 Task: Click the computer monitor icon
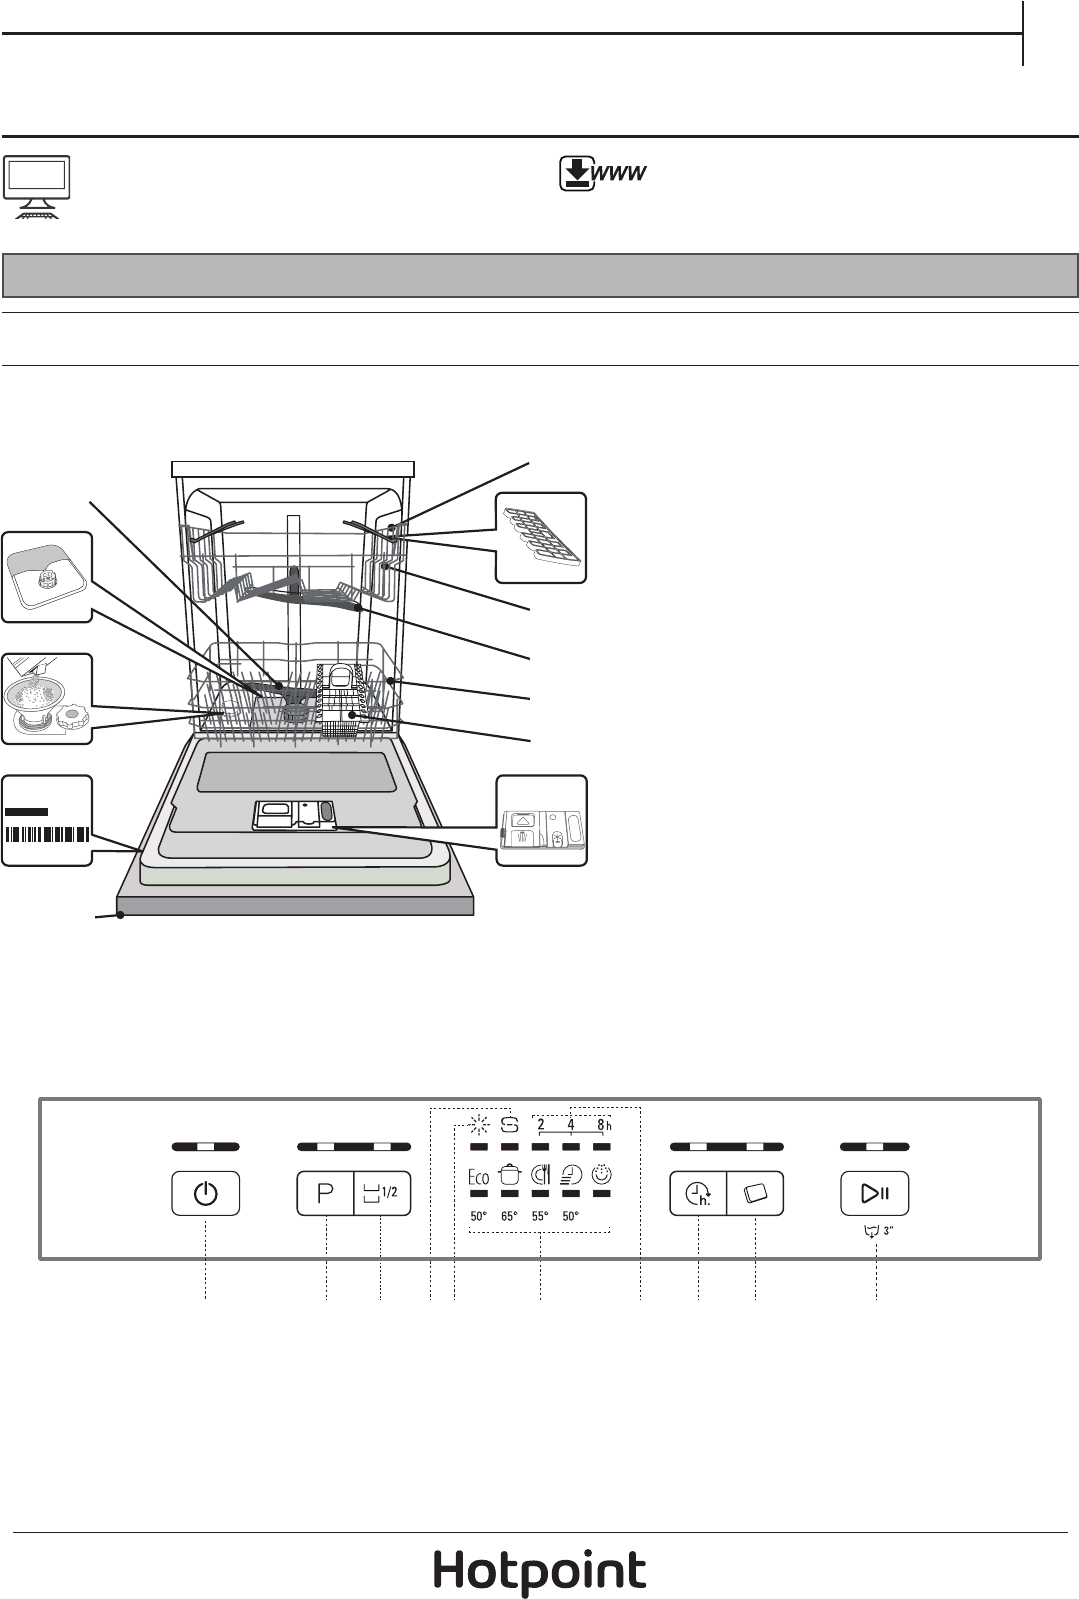pos(37,187)
